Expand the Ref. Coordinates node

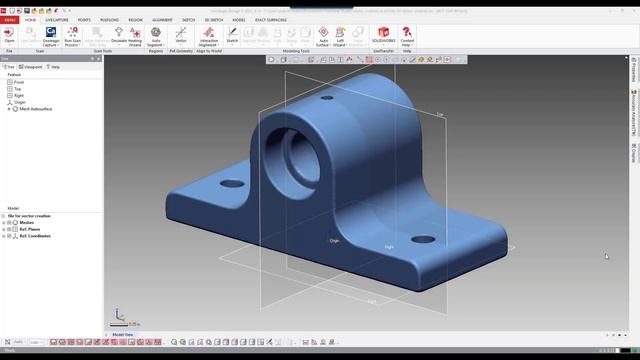pos(4,236)
